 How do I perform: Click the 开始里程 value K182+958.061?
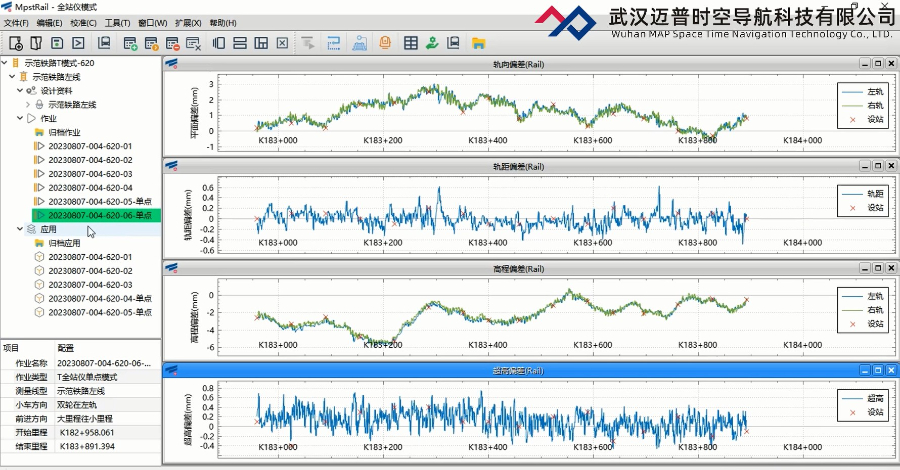pyautogui.click(x=86, y=433)
